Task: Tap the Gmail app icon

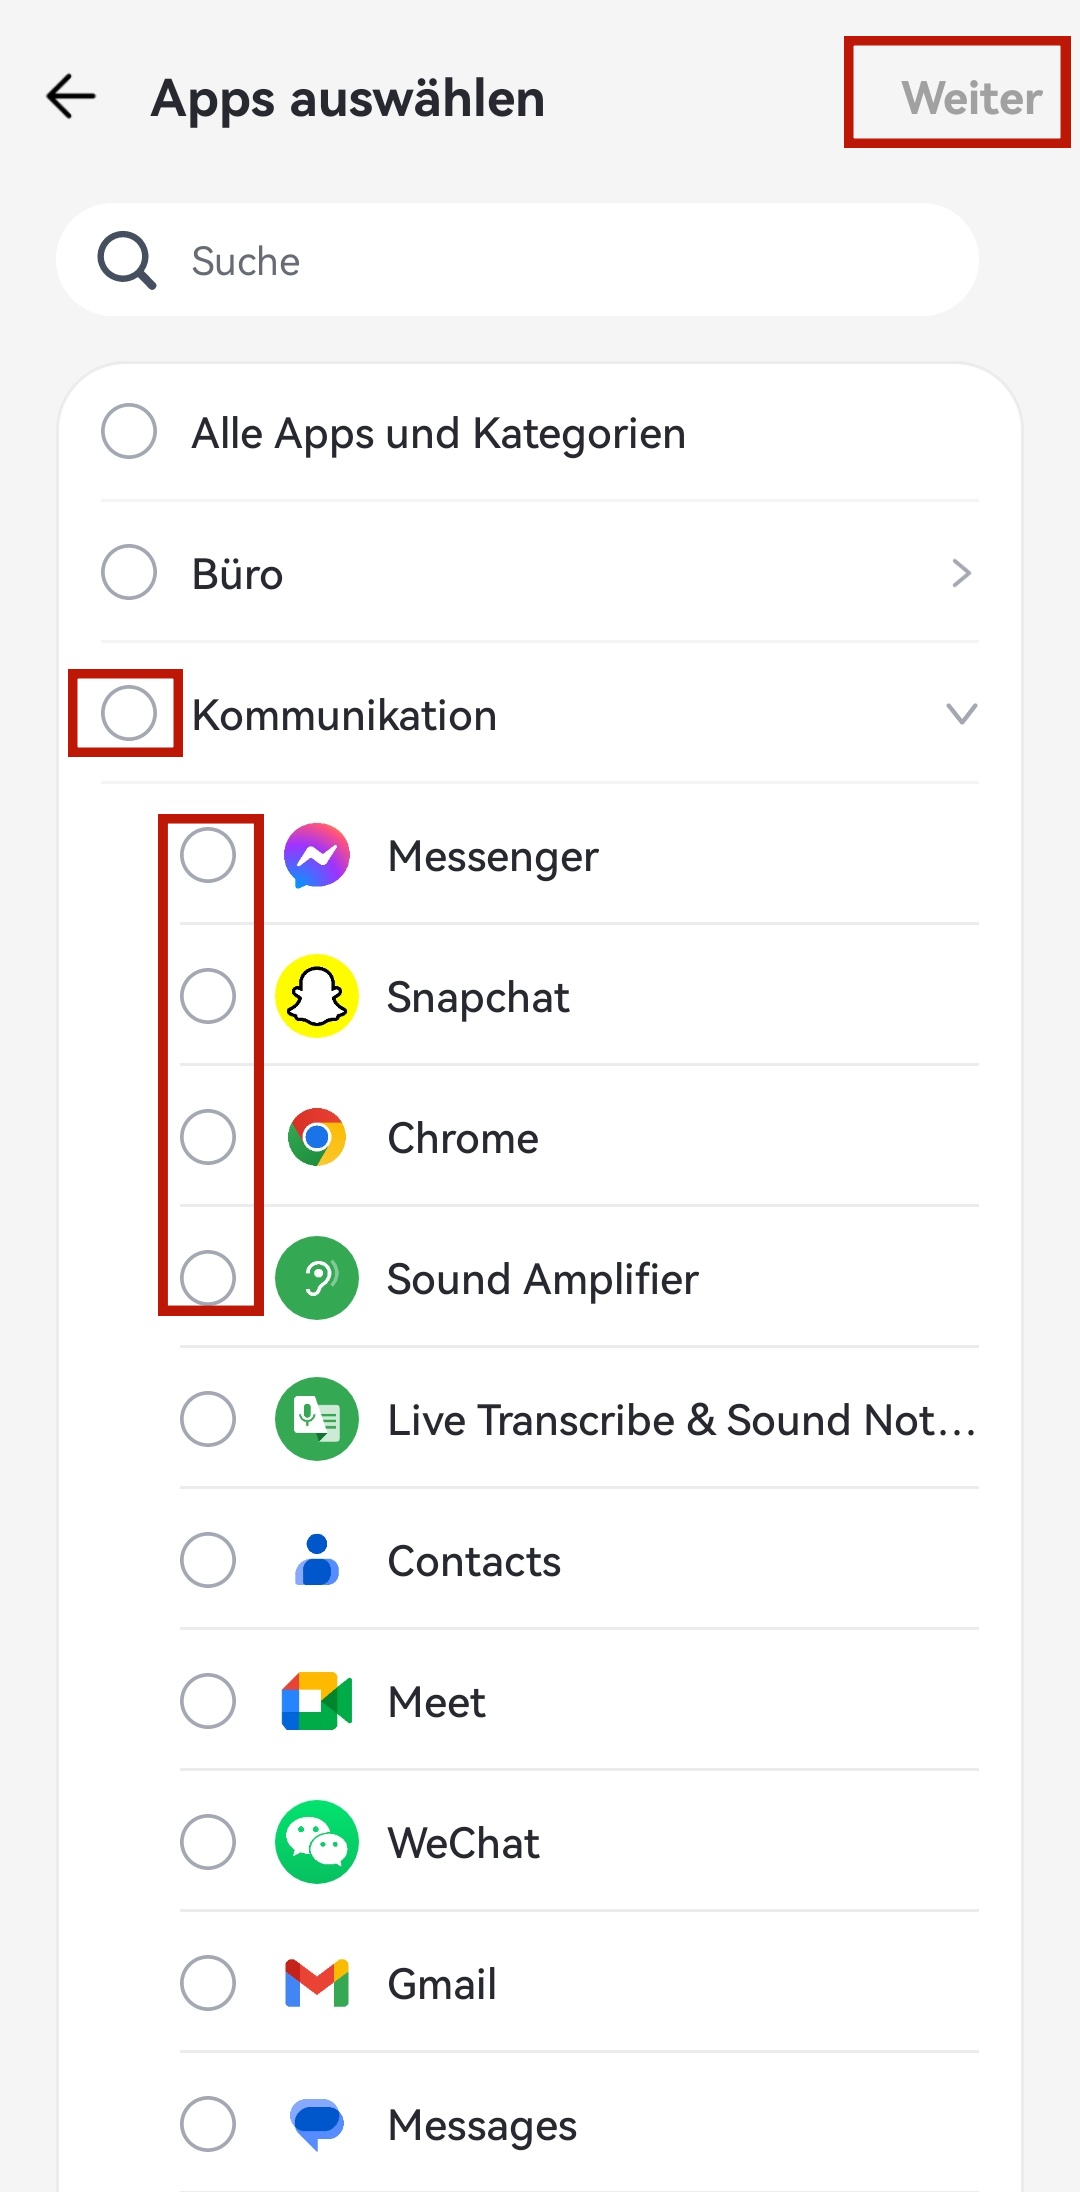Action: [317, 1984]
